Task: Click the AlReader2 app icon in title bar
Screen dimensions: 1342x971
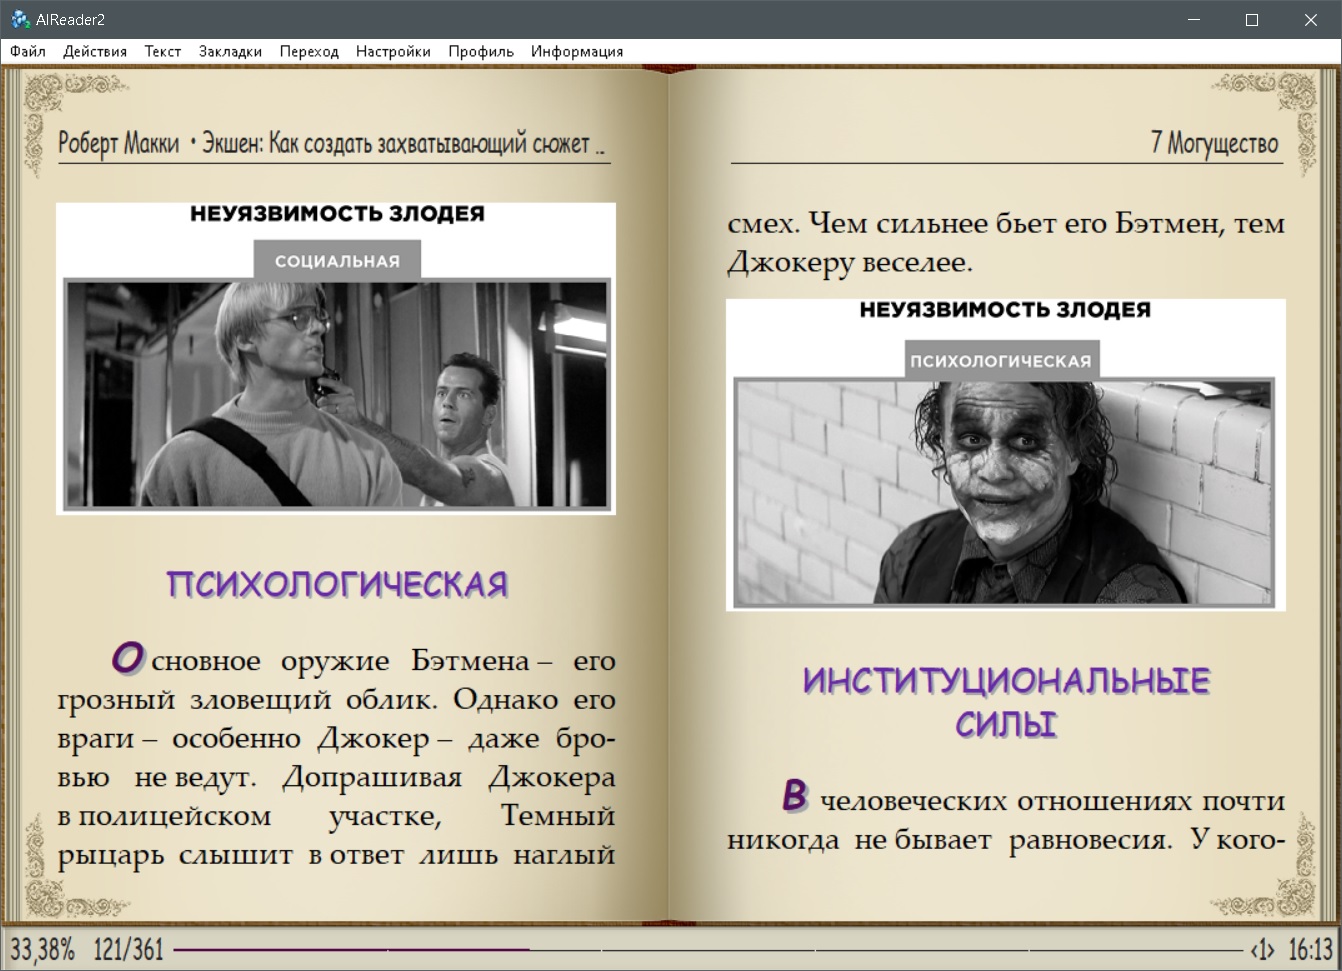Action: [19, 19]
